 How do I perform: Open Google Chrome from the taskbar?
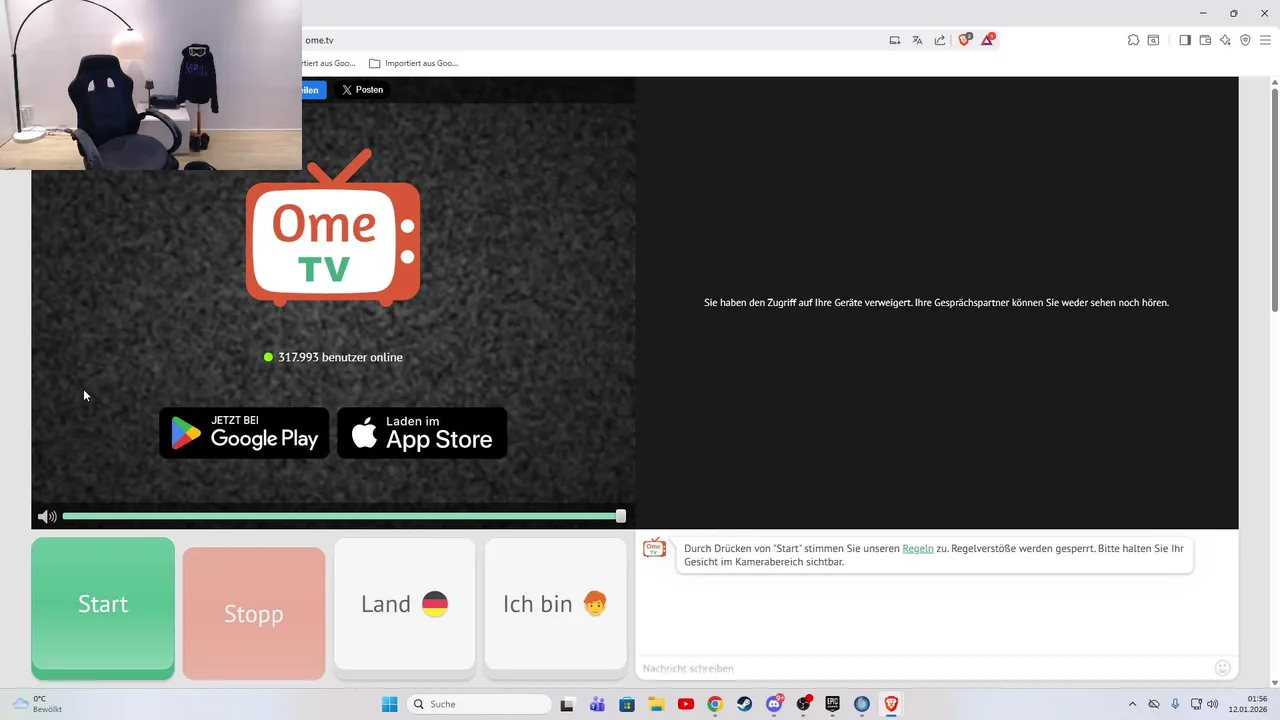coord(715,704)
